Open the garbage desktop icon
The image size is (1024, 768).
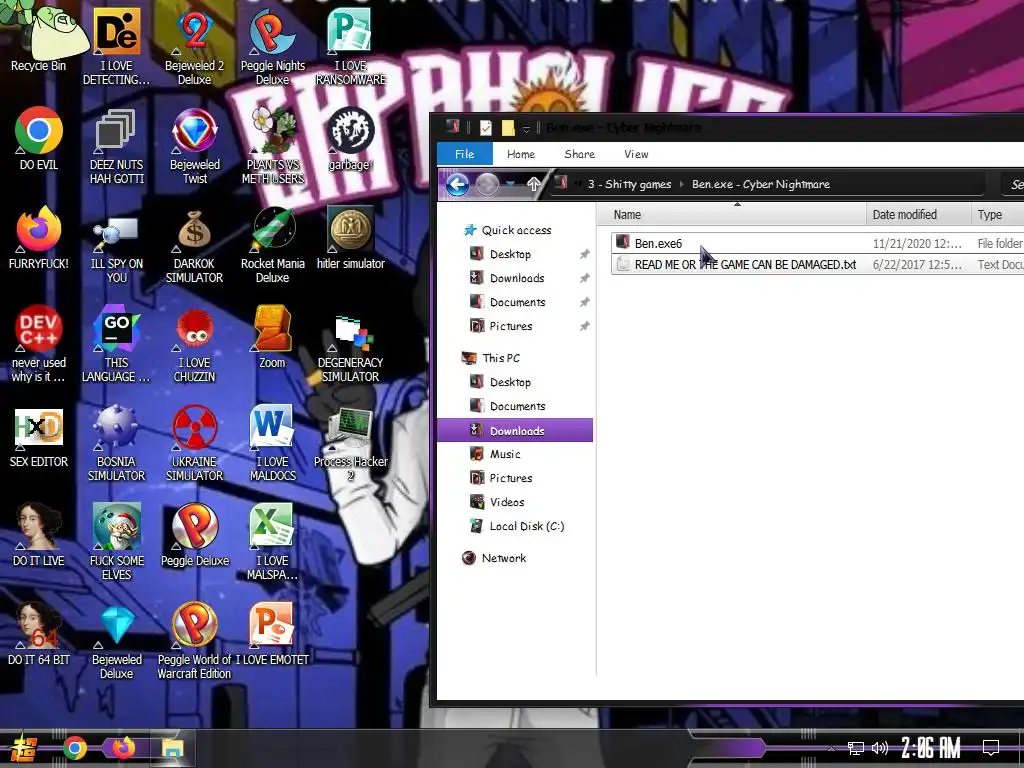click(x=351, y=138)
